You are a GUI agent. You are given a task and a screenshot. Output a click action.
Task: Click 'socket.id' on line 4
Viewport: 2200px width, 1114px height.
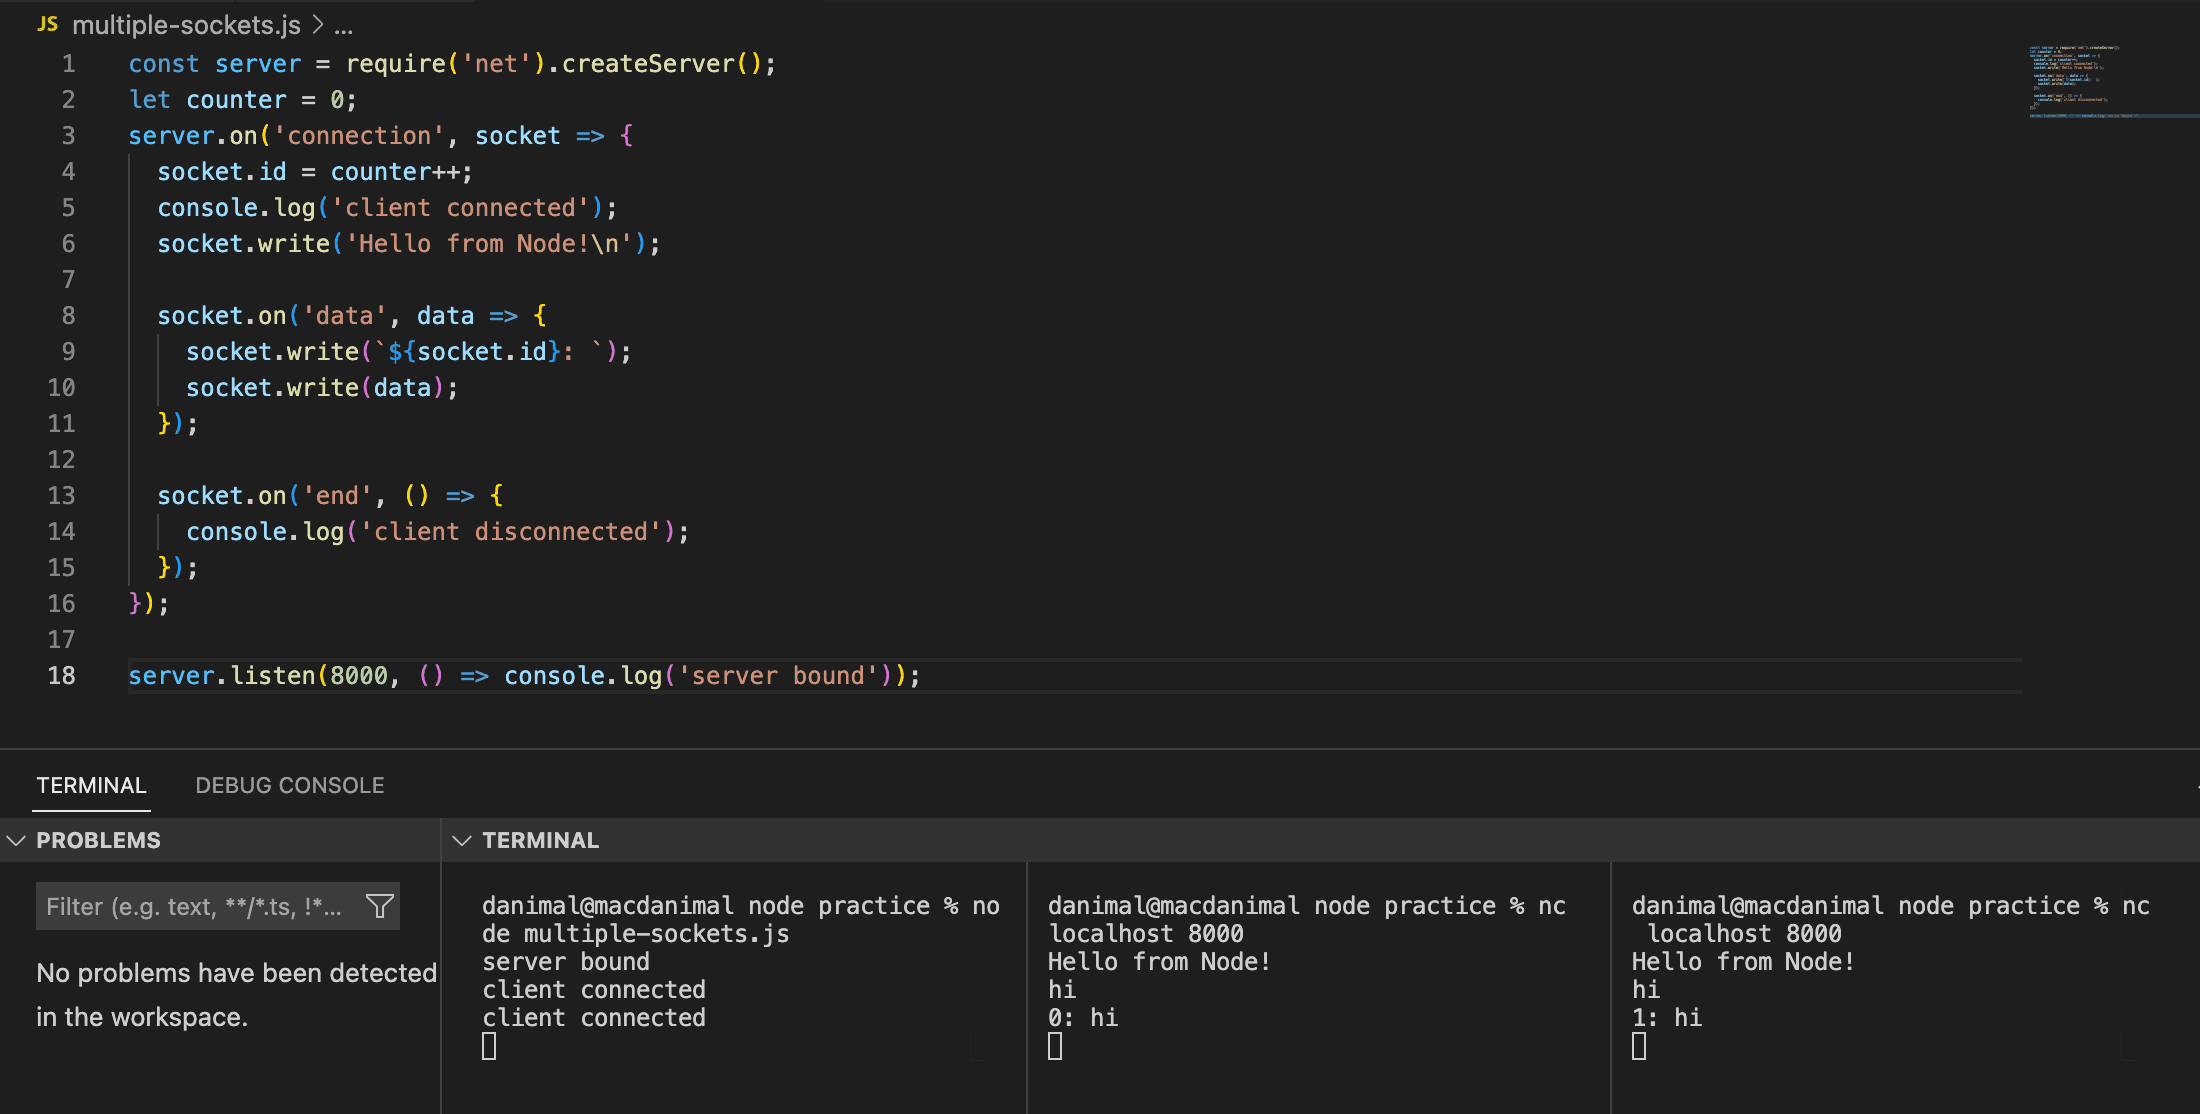(x=222, y=172)
